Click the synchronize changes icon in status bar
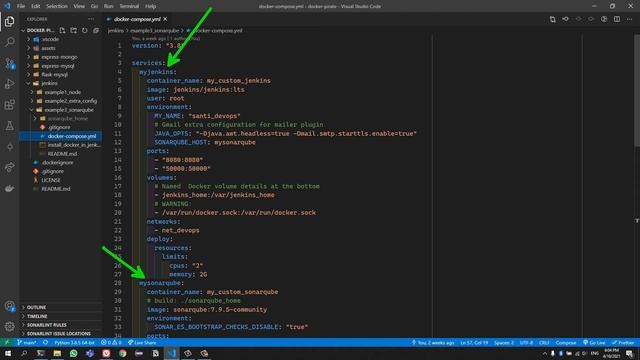This screenshot has width=640, height=360. point(45,342)
